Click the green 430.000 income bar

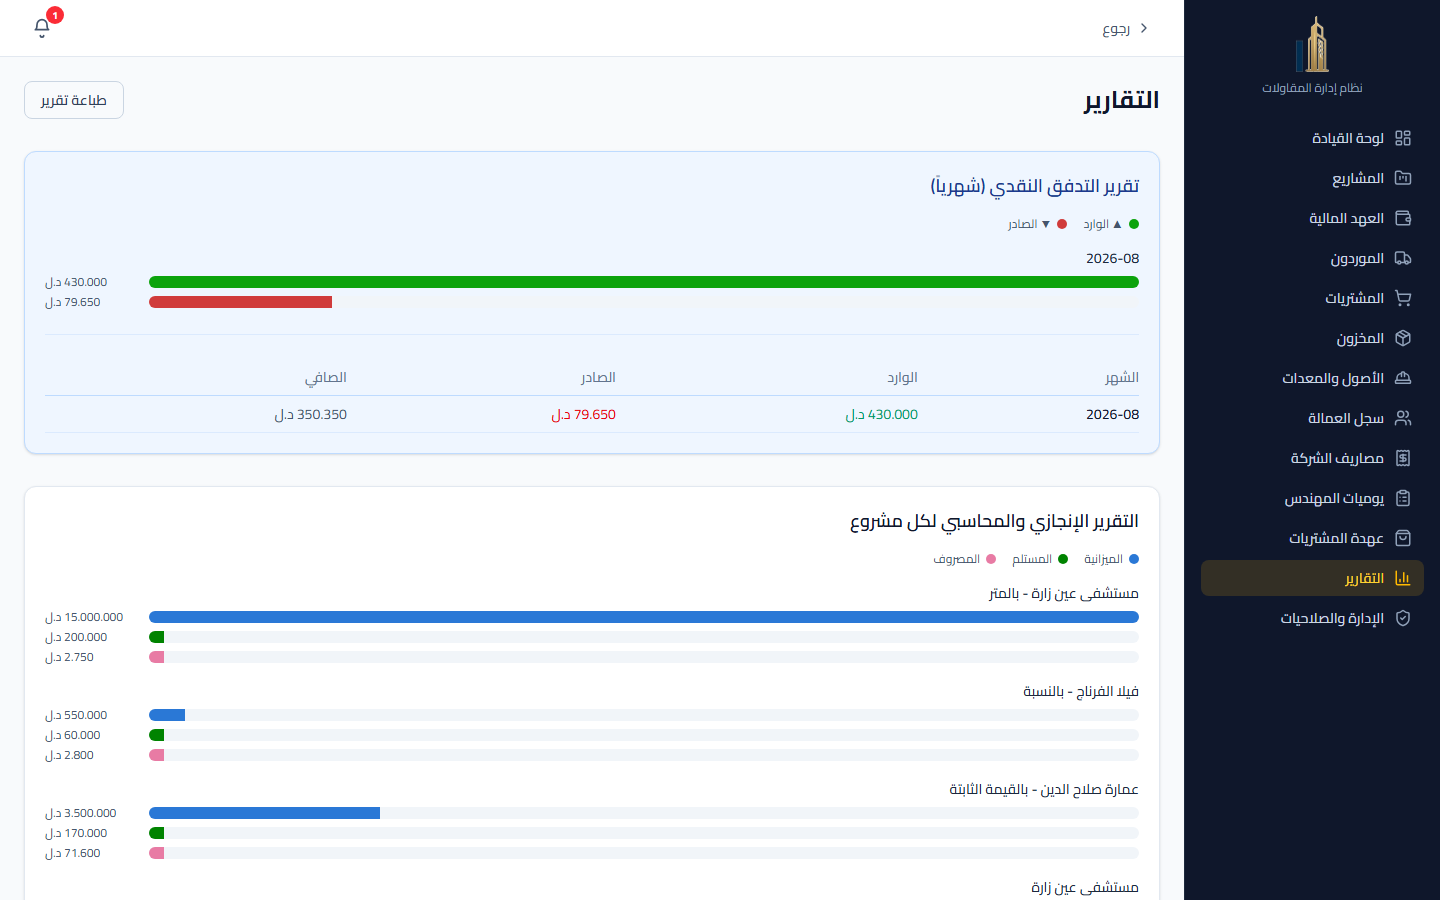(644, 282)
